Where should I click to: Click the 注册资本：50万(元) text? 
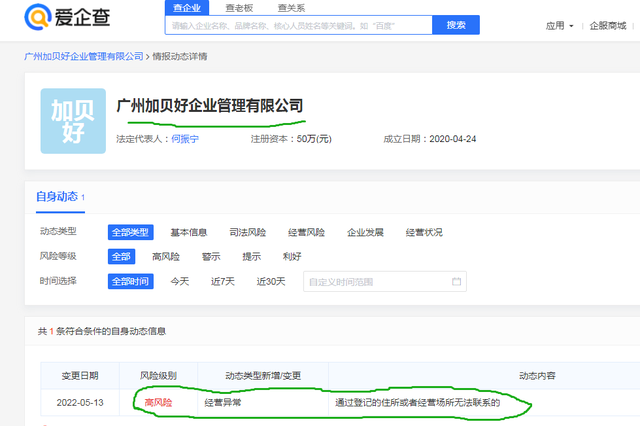point(291,139)
